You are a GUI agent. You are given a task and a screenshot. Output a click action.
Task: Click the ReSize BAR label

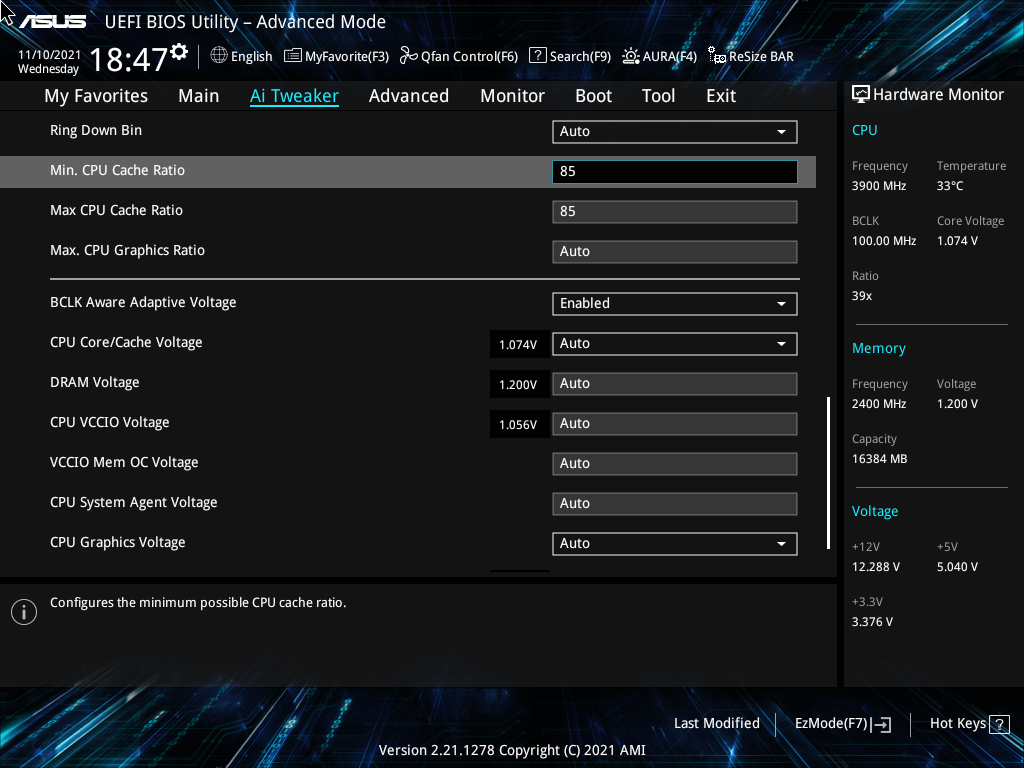point(761,56)
